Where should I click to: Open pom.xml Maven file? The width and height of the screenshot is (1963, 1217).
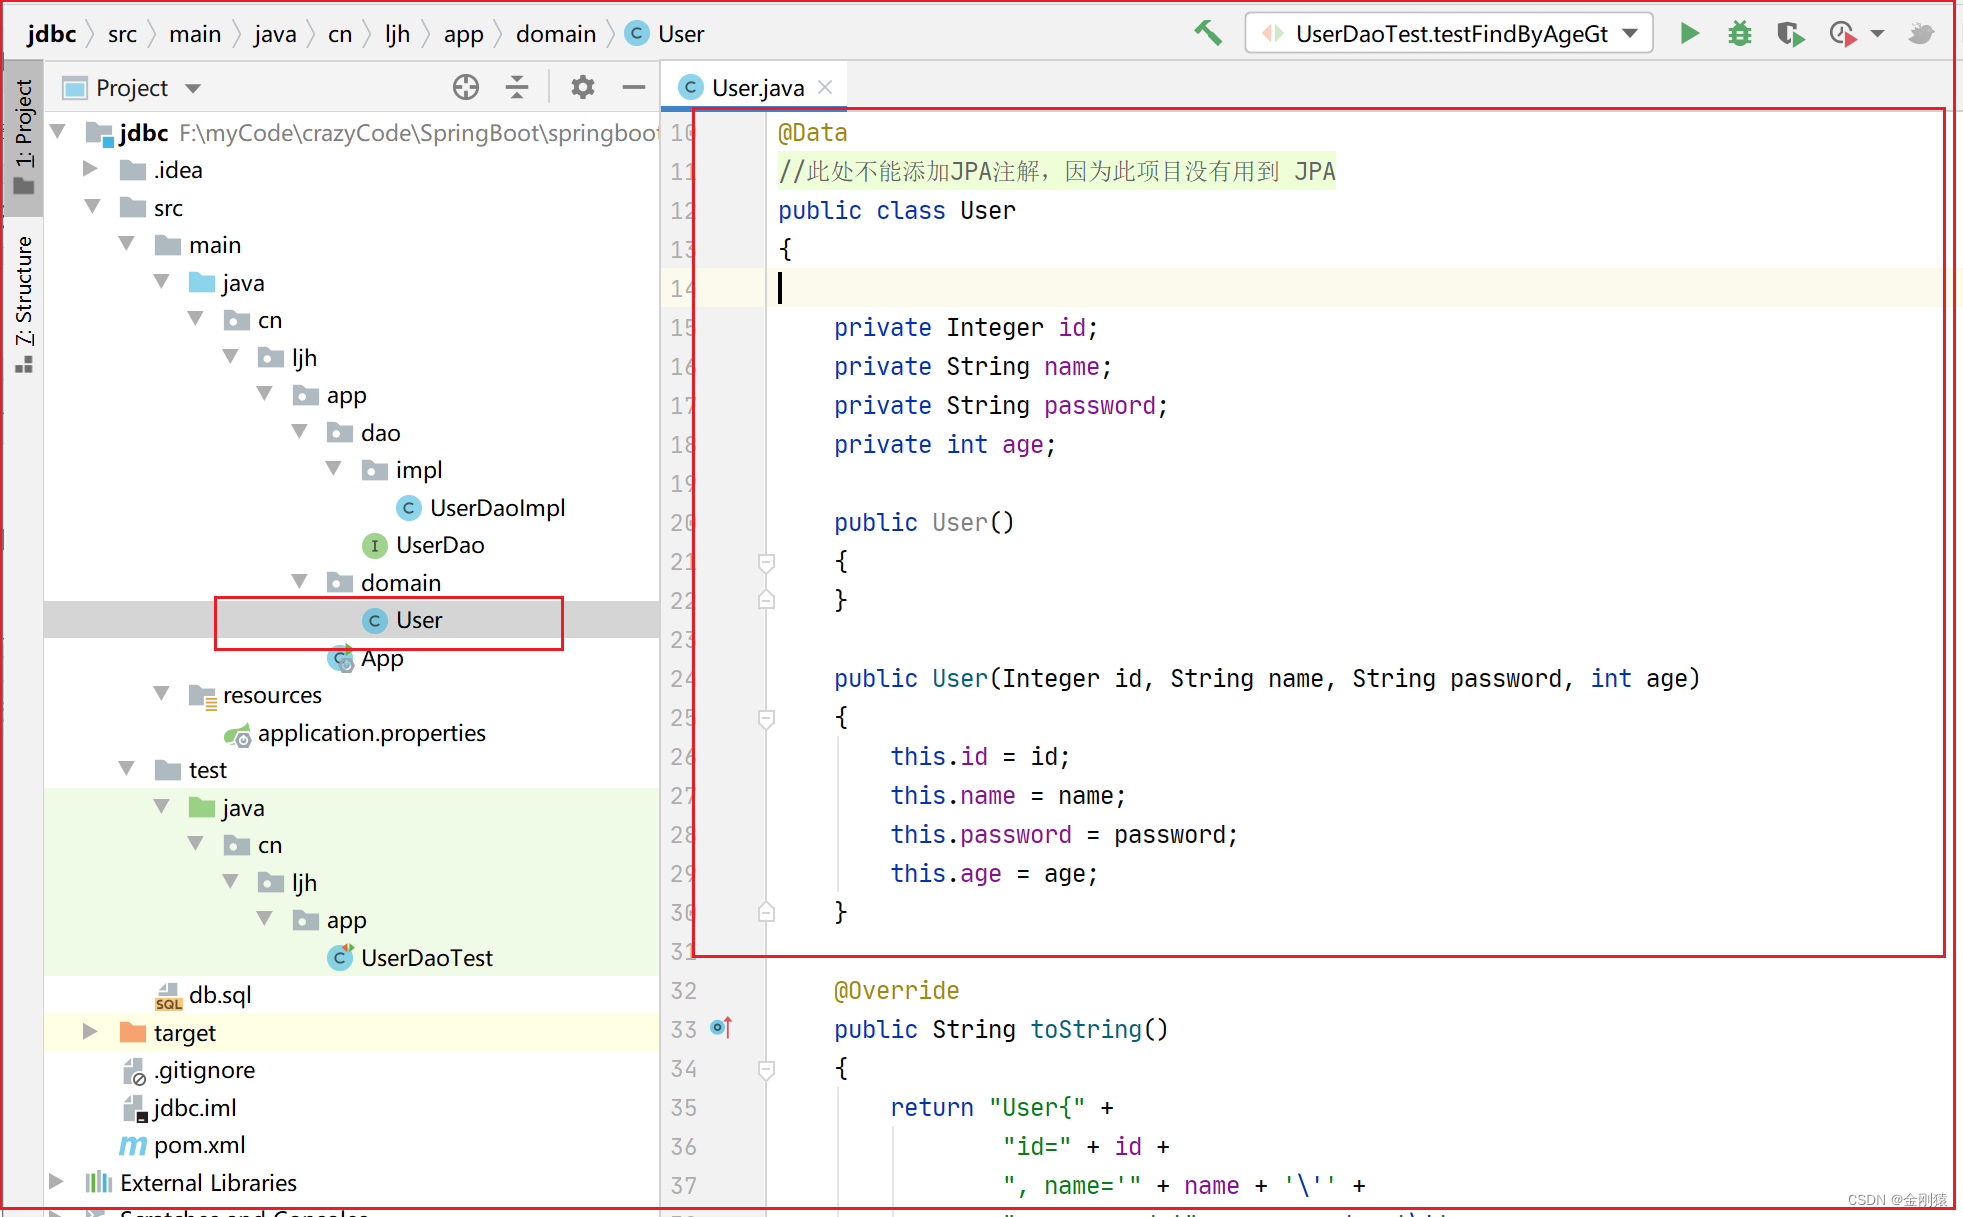click(183, 1145)
